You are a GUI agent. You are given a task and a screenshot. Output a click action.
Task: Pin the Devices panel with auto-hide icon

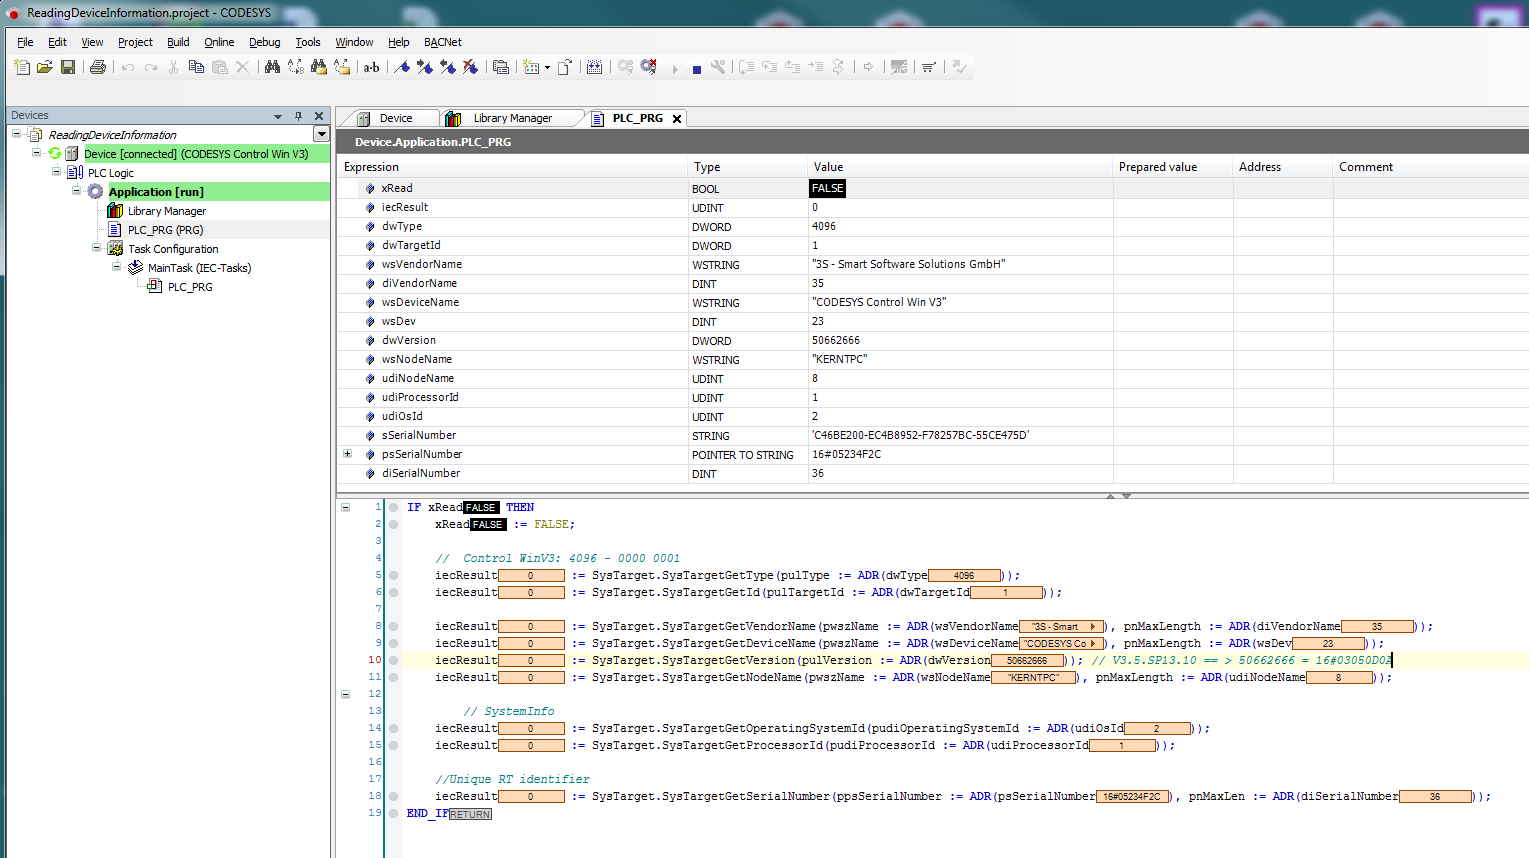coord(298,116)
